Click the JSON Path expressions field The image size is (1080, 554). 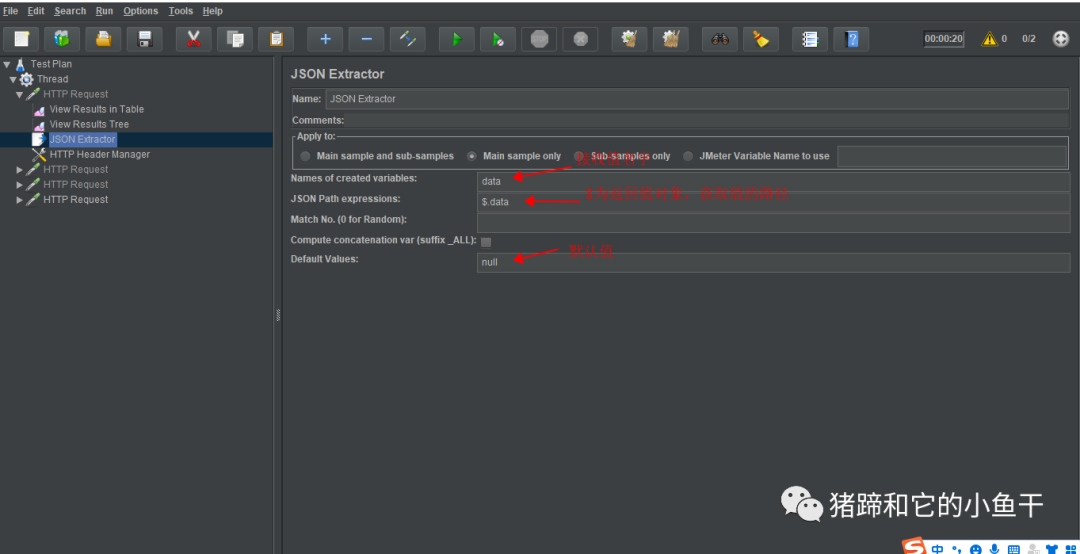click(x=773, y=203)
